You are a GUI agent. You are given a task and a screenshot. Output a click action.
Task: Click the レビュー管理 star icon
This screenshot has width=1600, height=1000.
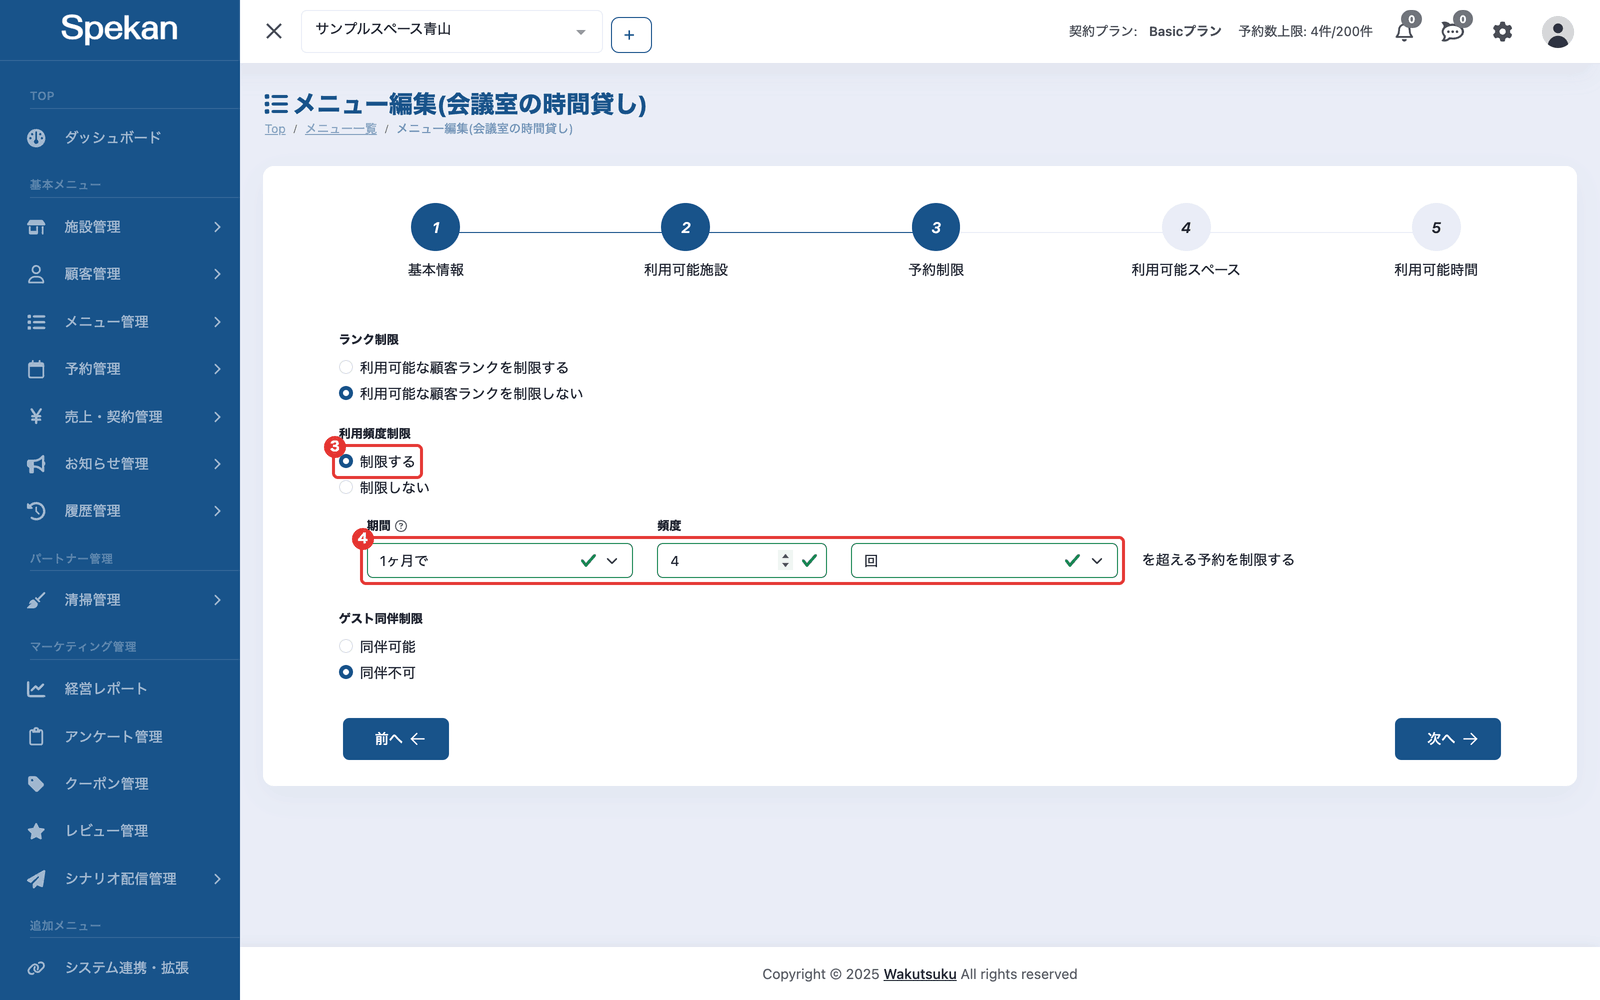coord(36,831)
